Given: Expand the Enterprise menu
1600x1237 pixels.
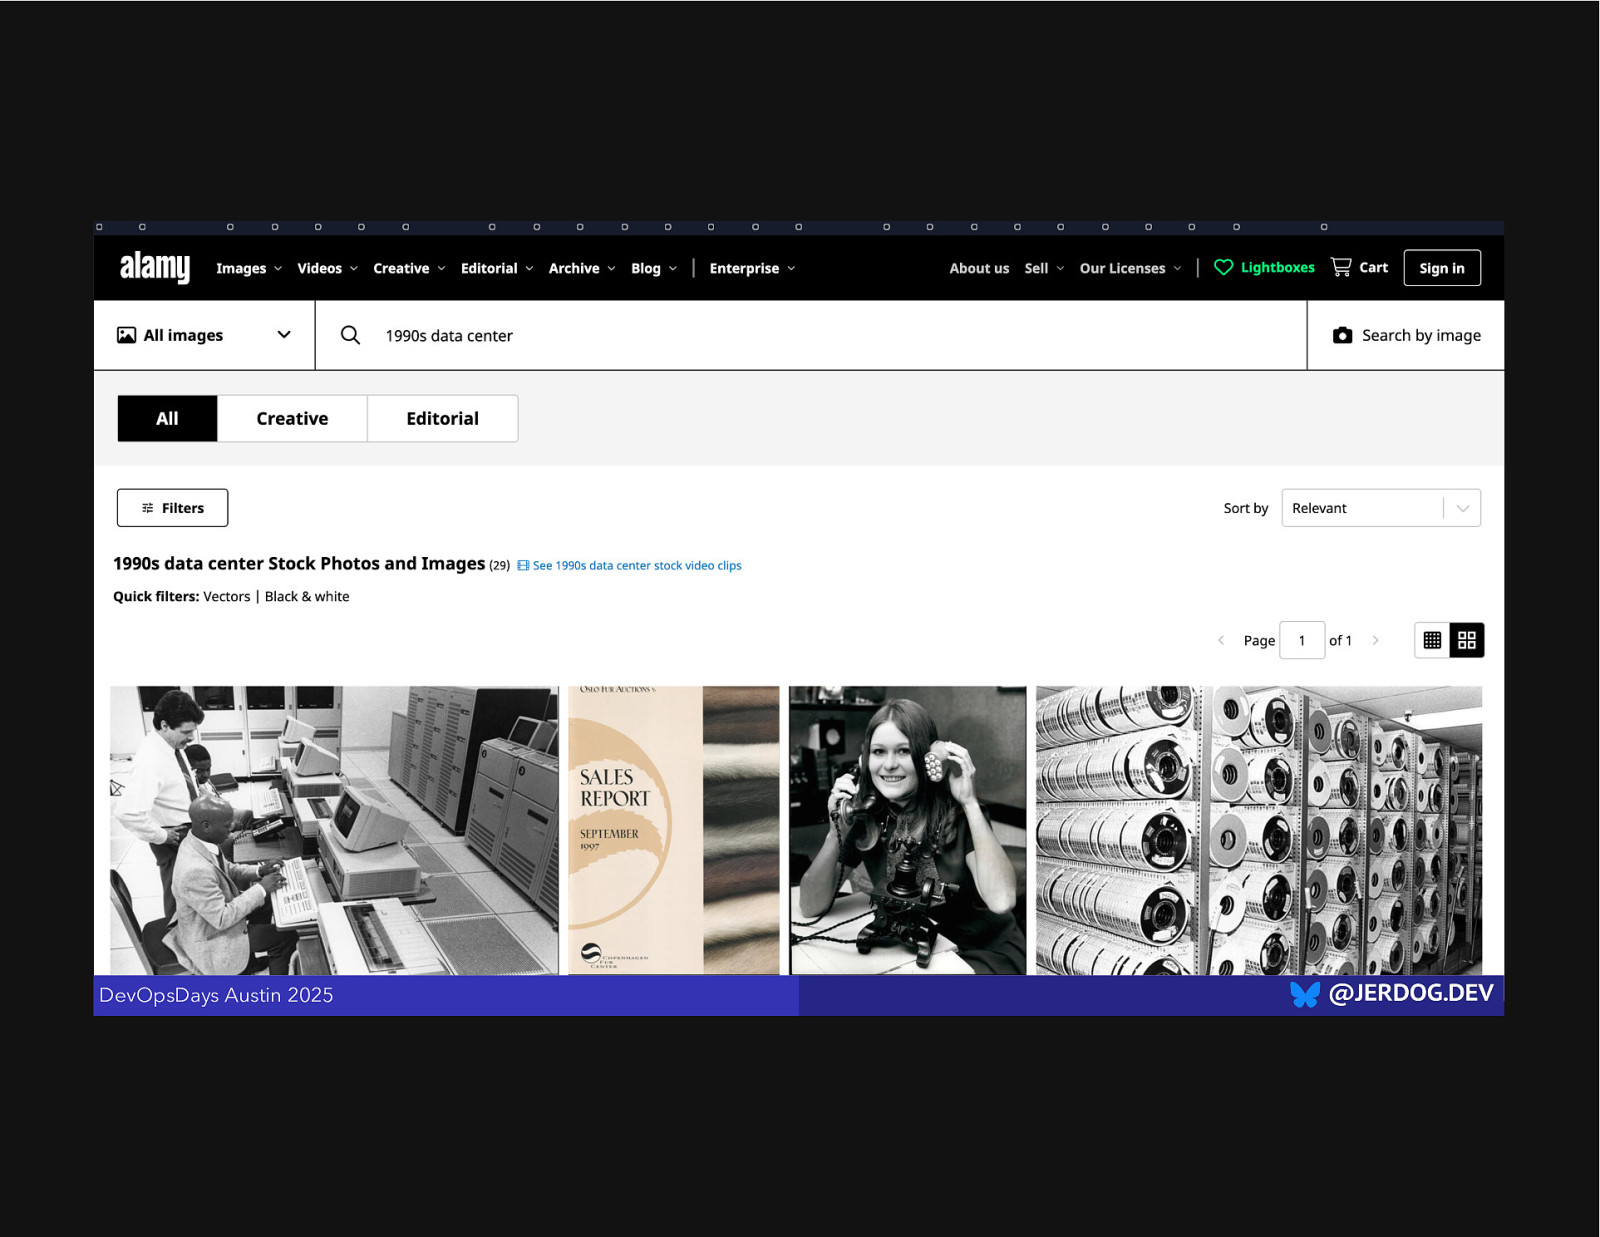Looking at the screenshot, I should pos(752,268).
